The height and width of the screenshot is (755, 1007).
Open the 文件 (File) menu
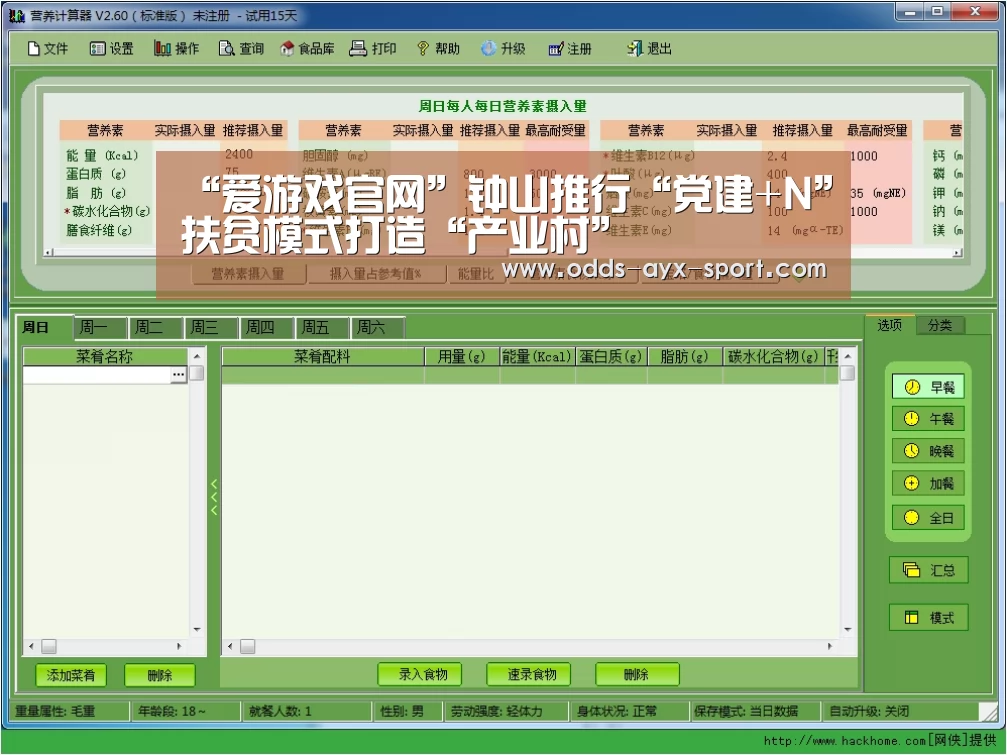[48, 48]
